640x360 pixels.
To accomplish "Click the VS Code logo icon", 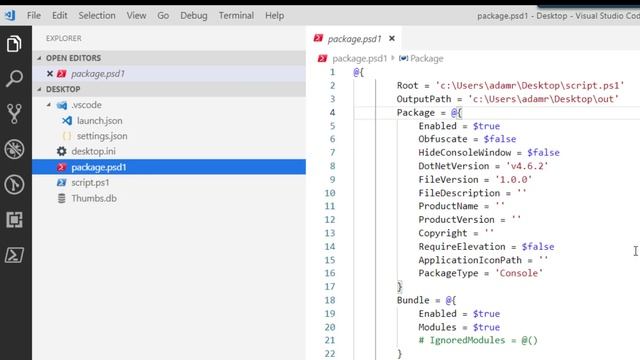I will [10, 16].
